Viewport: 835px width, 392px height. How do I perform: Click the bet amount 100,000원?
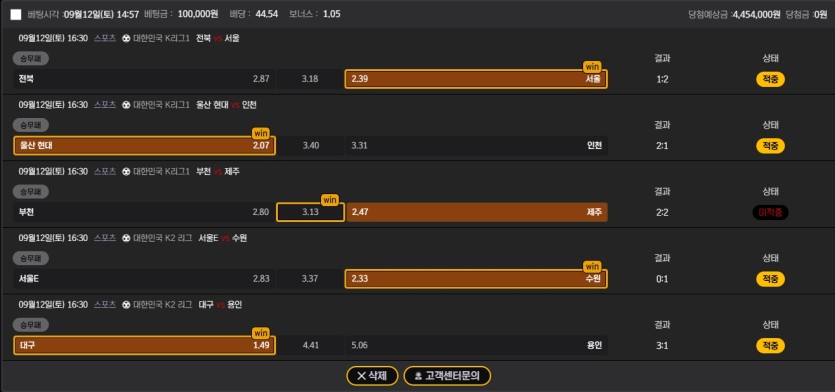pyautogui.click(x=199, y=14)
